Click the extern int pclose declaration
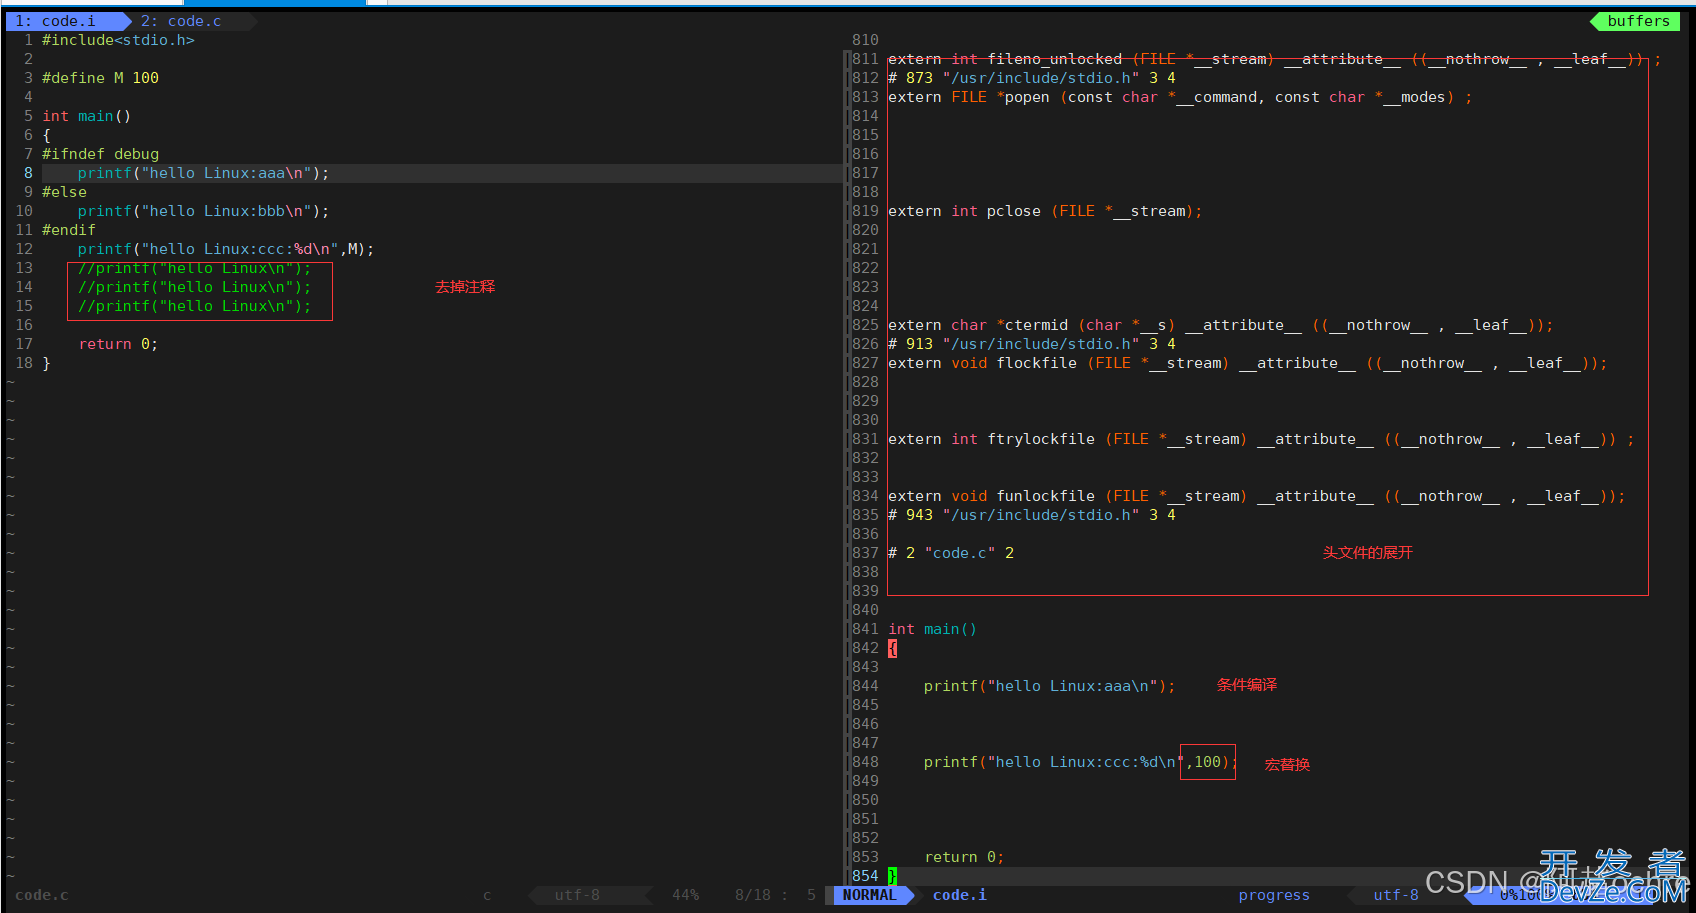 [1045, 211]
